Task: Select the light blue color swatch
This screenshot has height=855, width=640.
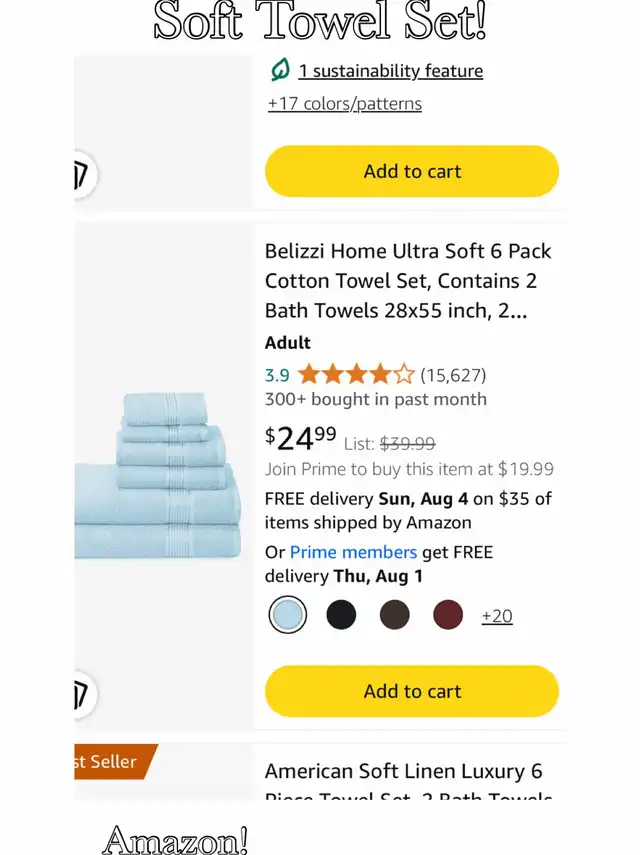Action: point(287,615)
